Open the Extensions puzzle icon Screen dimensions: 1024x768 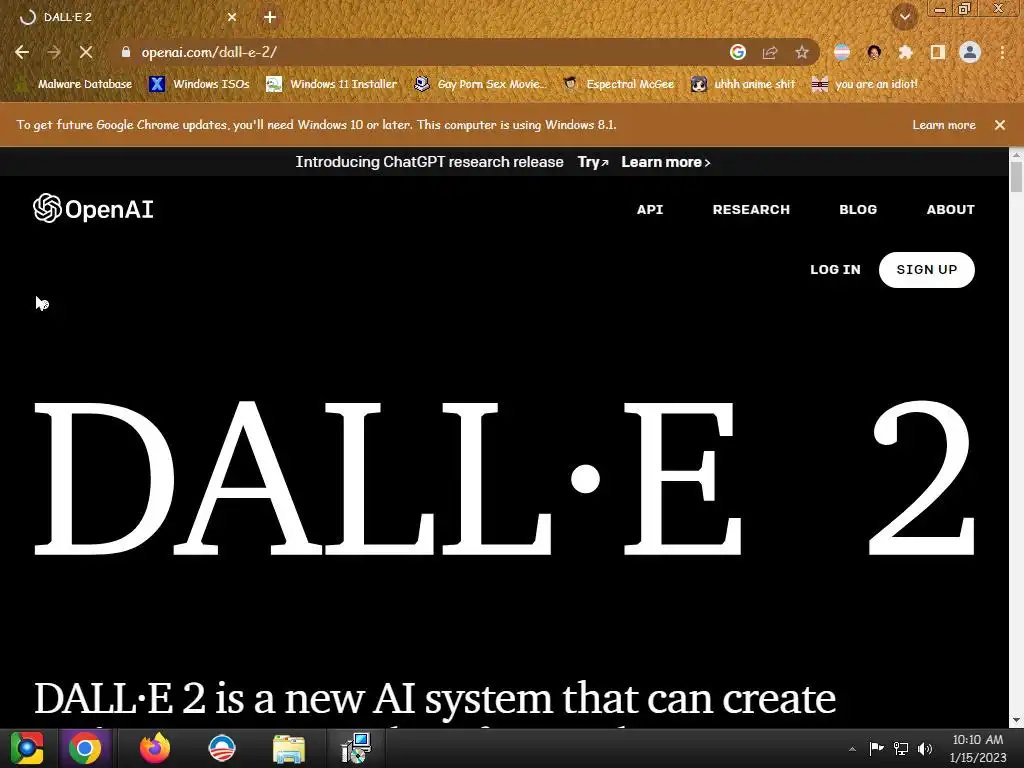tap(905, 52)
